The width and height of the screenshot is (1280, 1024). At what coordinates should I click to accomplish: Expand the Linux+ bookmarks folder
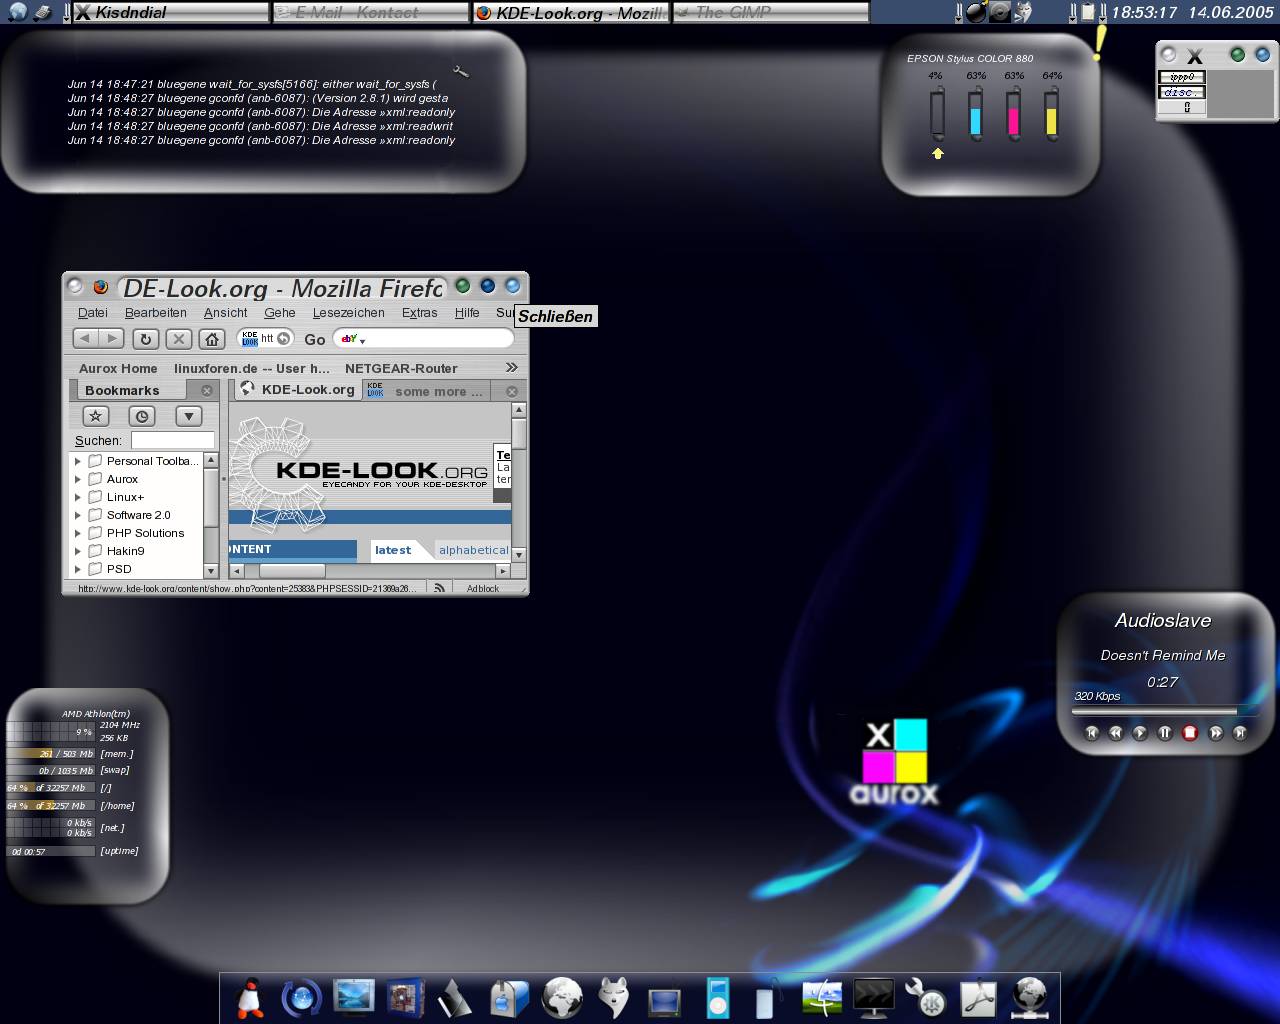pyautogui.click(x=77, y=497)
